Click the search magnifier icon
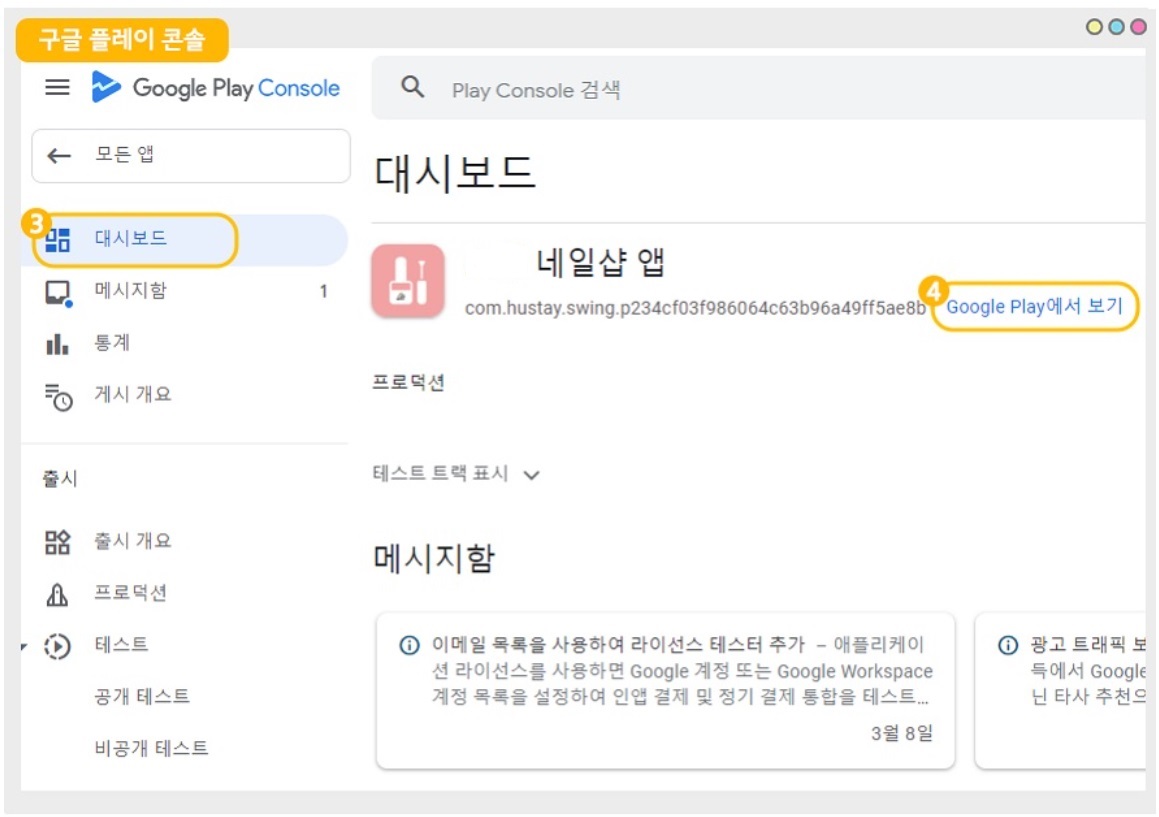 click(412, 87)
